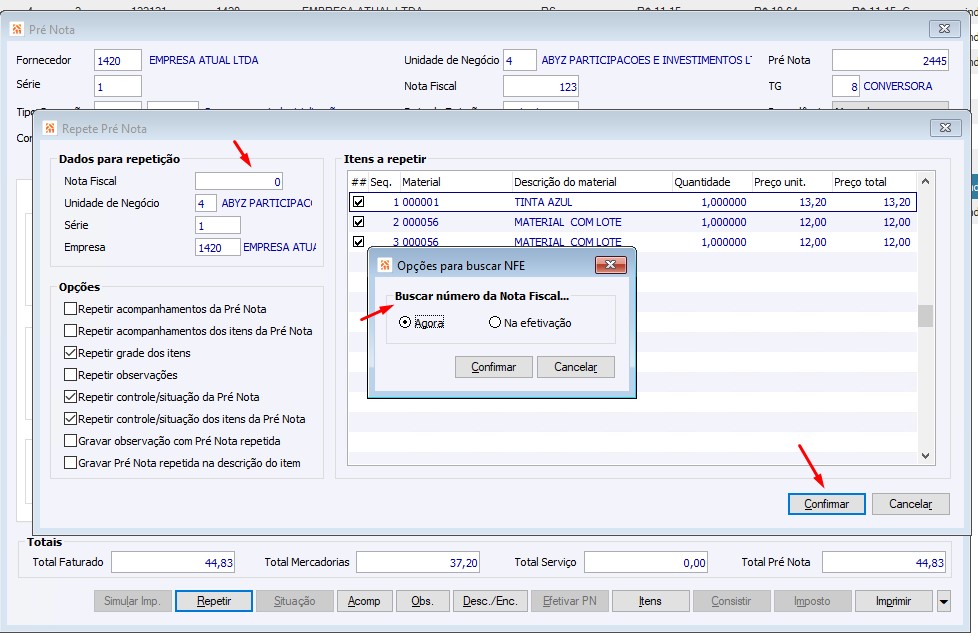This screenshot has width=978, height=636.
Task: Click Confirmar in Repete Pré Nota window
Action: tap(826, 504)
